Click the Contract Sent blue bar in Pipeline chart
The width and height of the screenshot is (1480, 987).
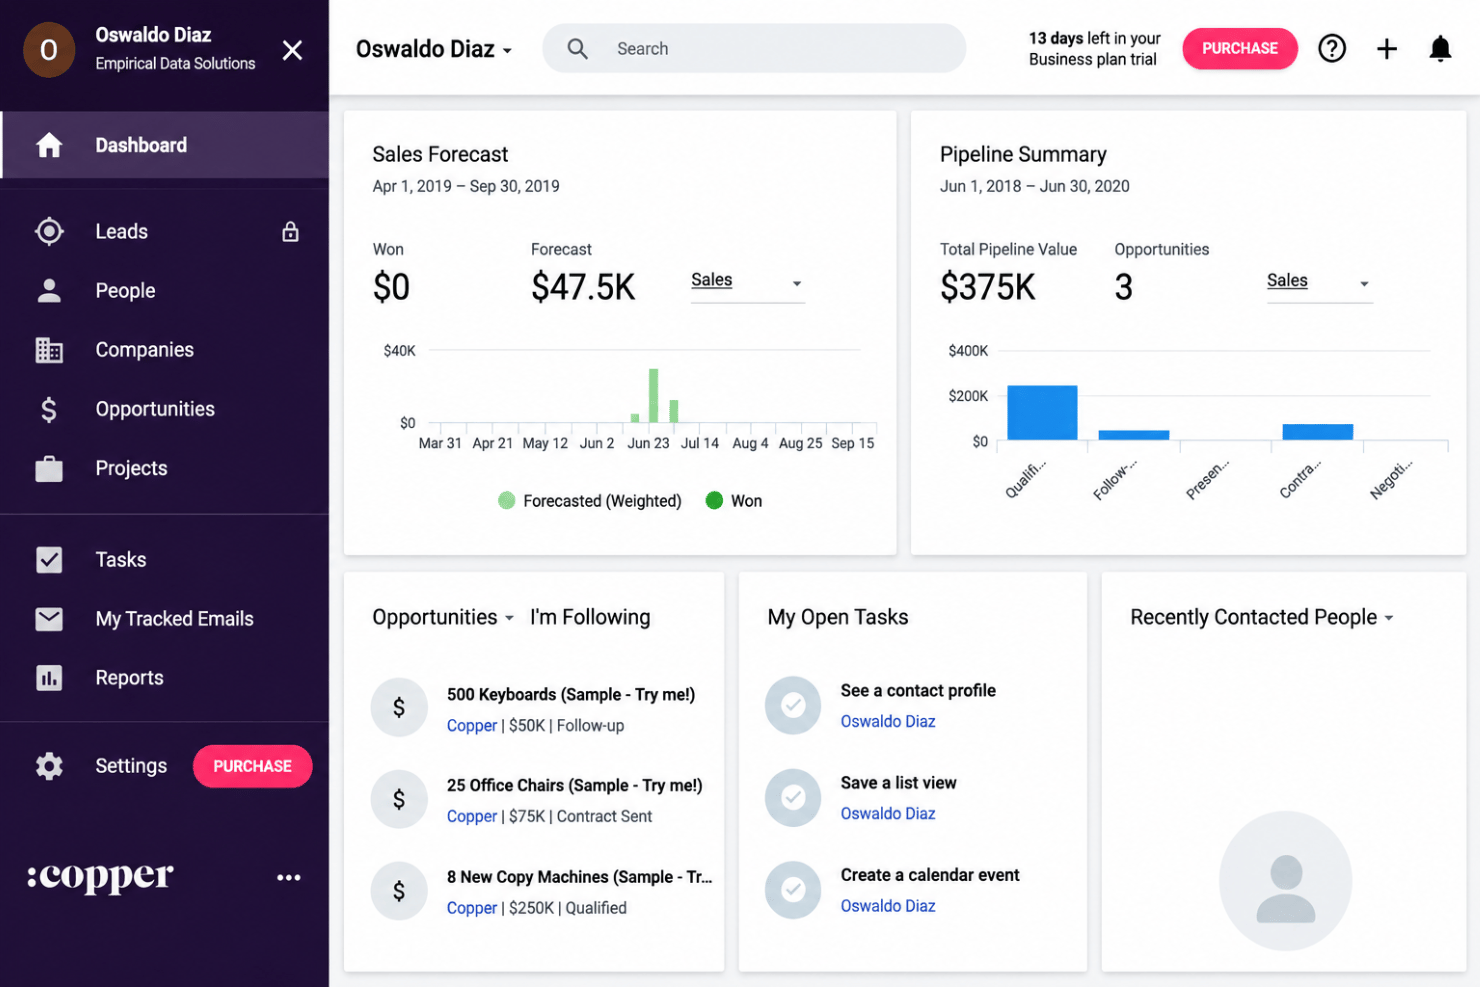1317,432
